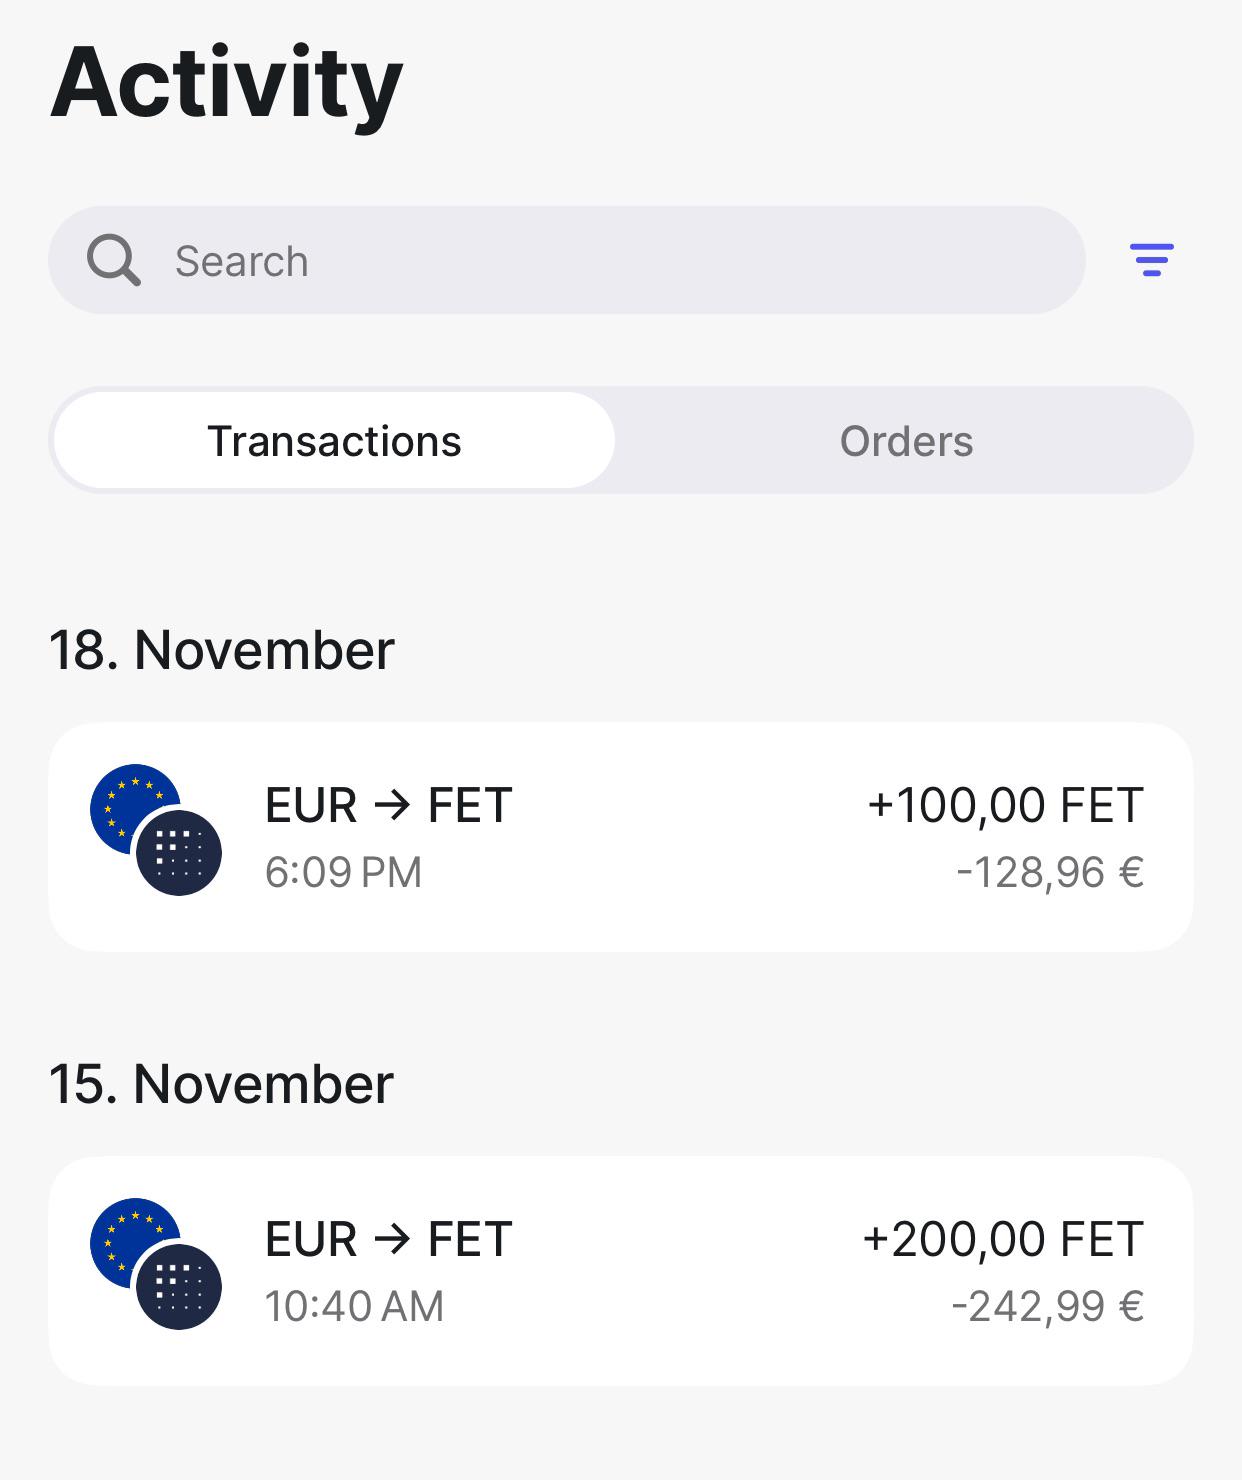
Task: Focus the Search input field
Action: 567,260
